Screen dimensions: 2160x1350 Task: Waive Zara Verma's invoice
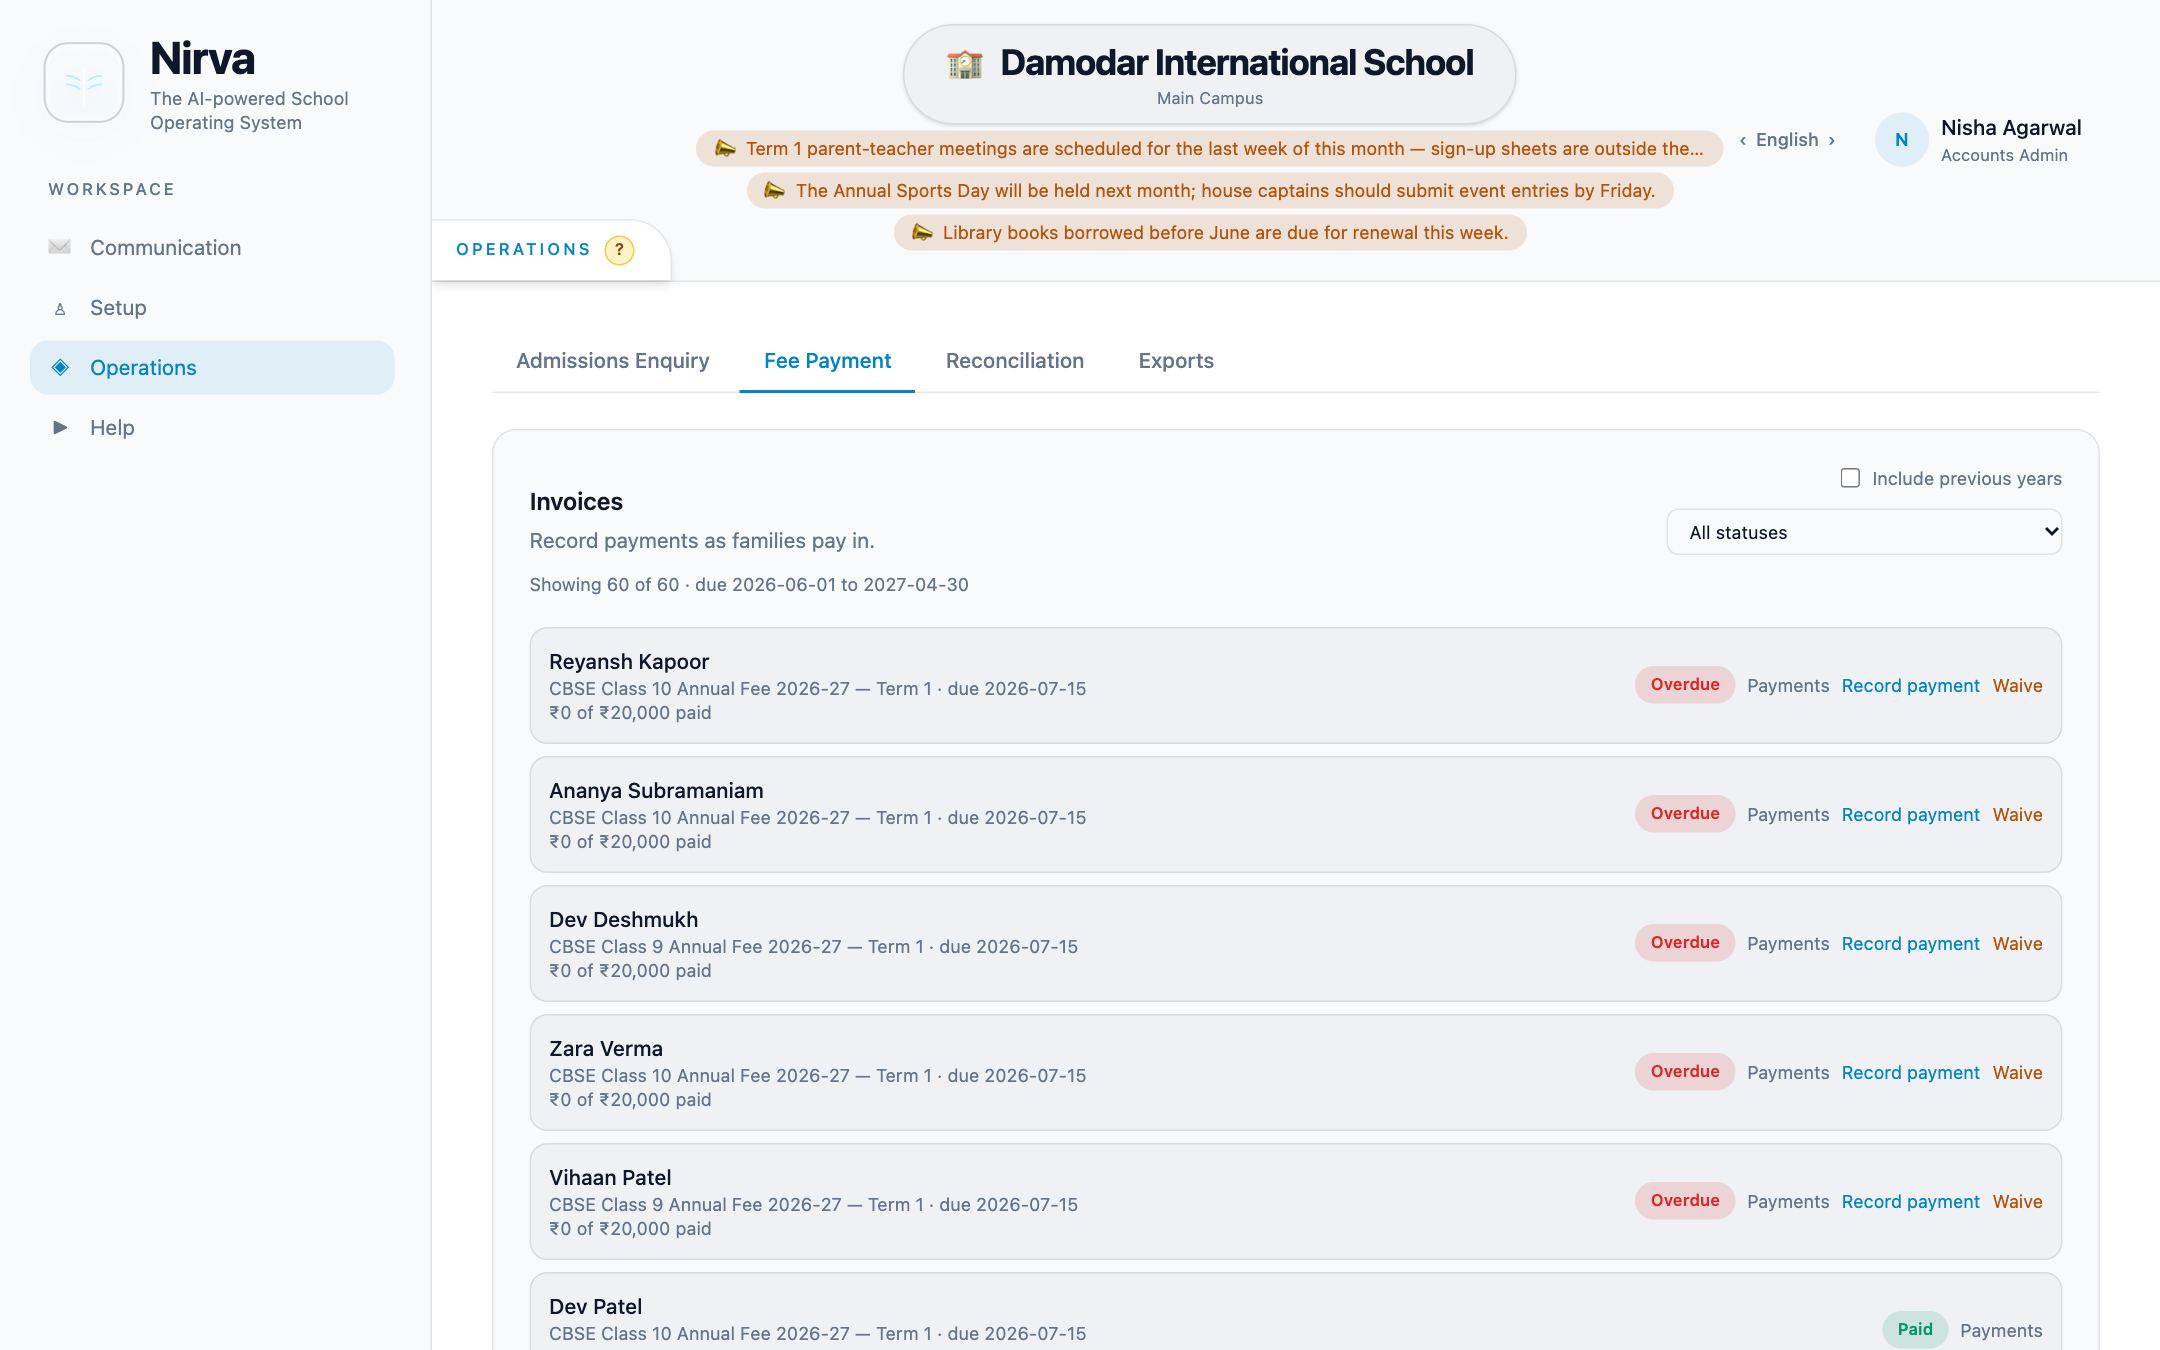(x=2017, y=1073)
